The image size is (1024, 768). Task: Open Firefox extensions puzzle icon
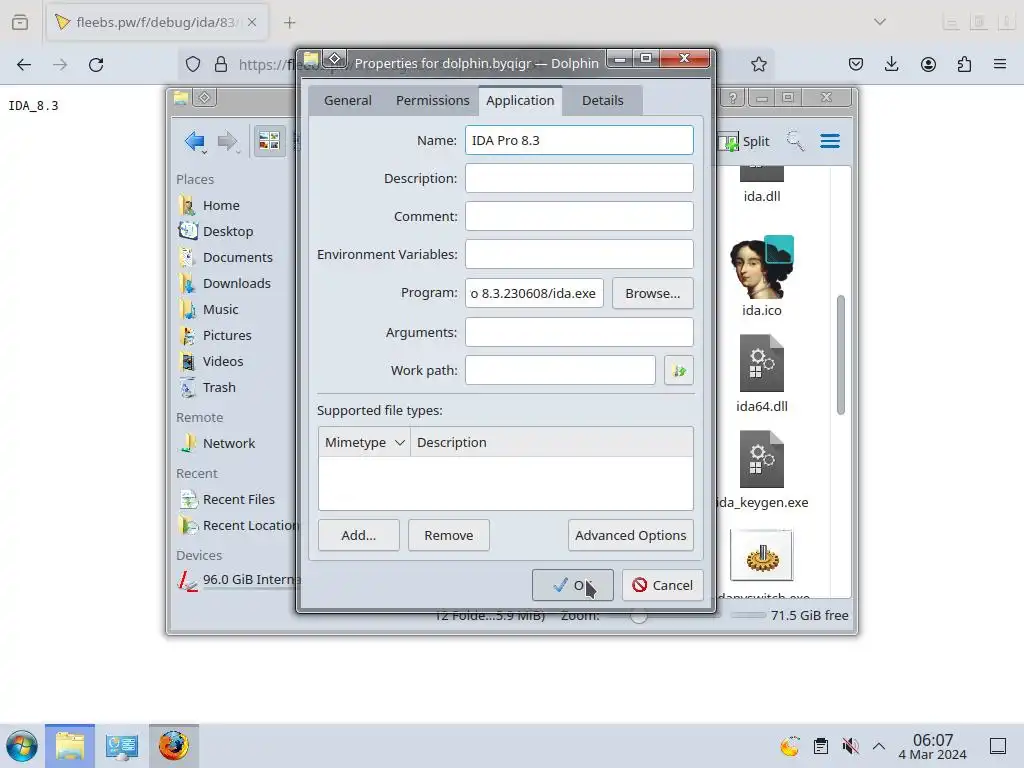(x=964, y=64)
